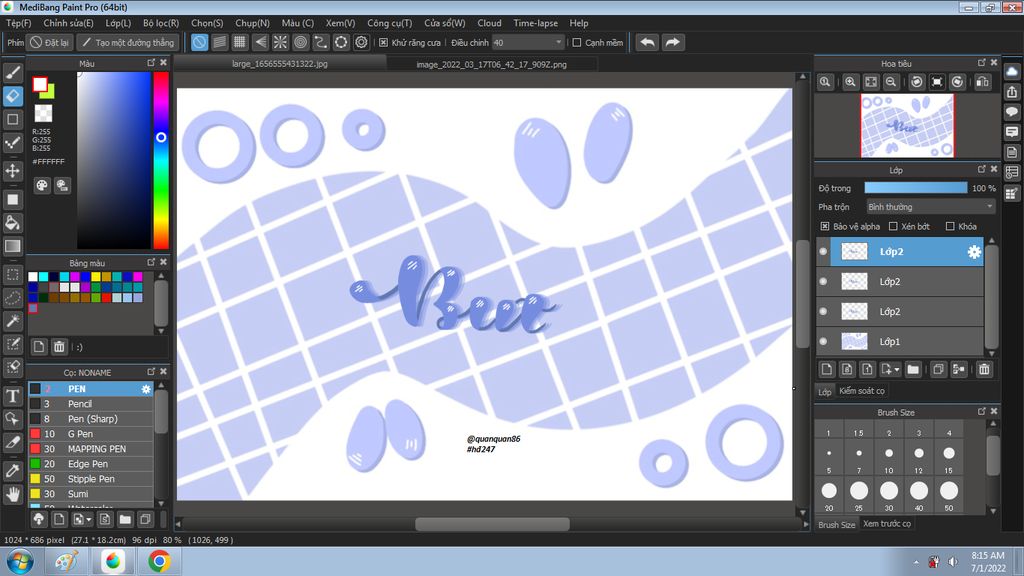Pick the Hand pan tool
The image size is (1024, 576).
13,494
